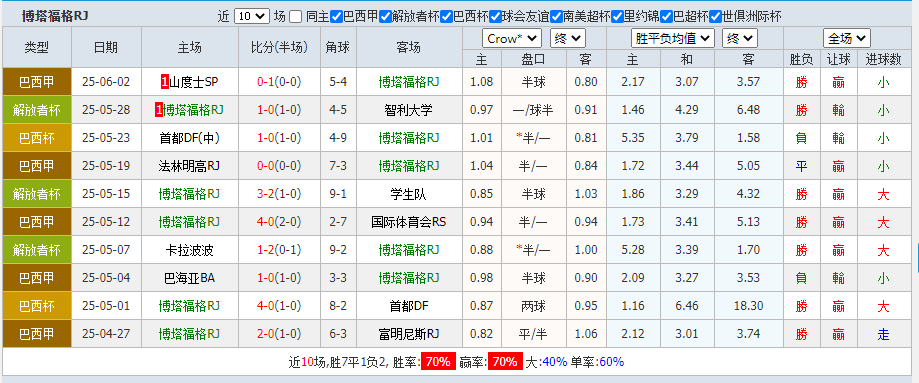Uncheck the 里约锦 filter checkbox
This screenshot has width=919, height=383.
click(617, 16)
